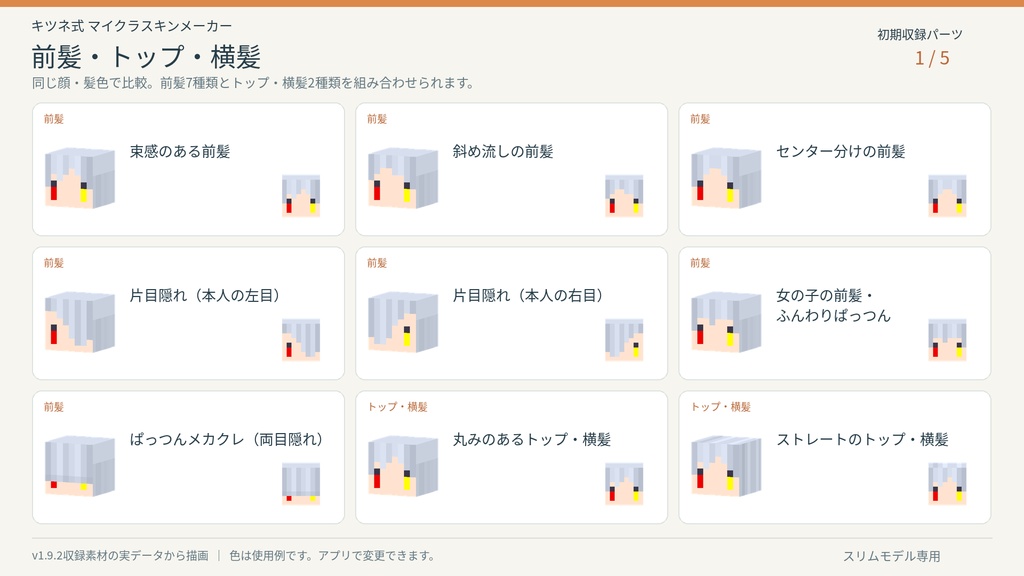Screen dimensions: 1024x576
Task: Click the 3D head preview for ぱっつんメカクレ
Action: [x=80, y=466]
